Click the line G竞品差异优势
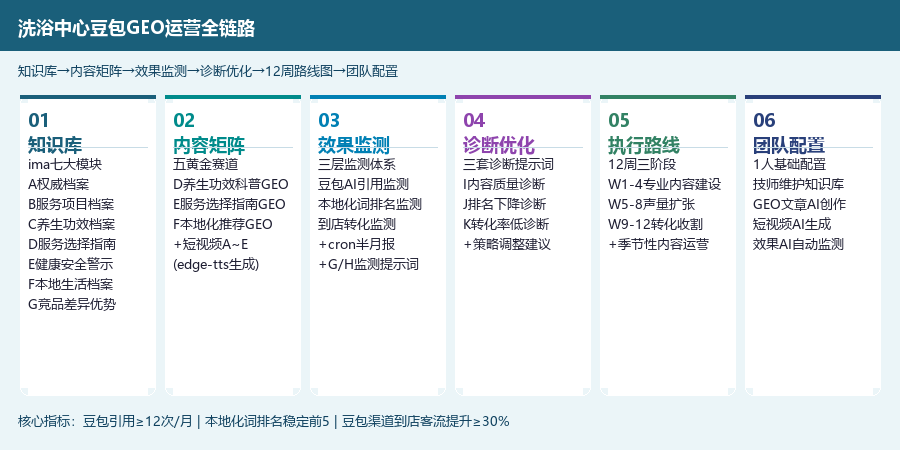 [x=72, y=305]
